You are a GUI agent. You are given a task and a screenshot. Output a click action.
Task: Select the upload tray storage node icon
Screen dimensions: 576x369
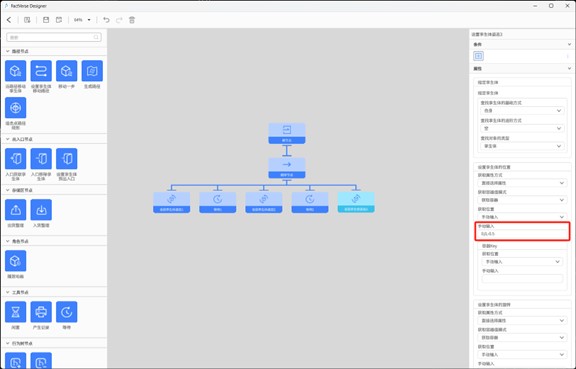(x=15, y=210)
